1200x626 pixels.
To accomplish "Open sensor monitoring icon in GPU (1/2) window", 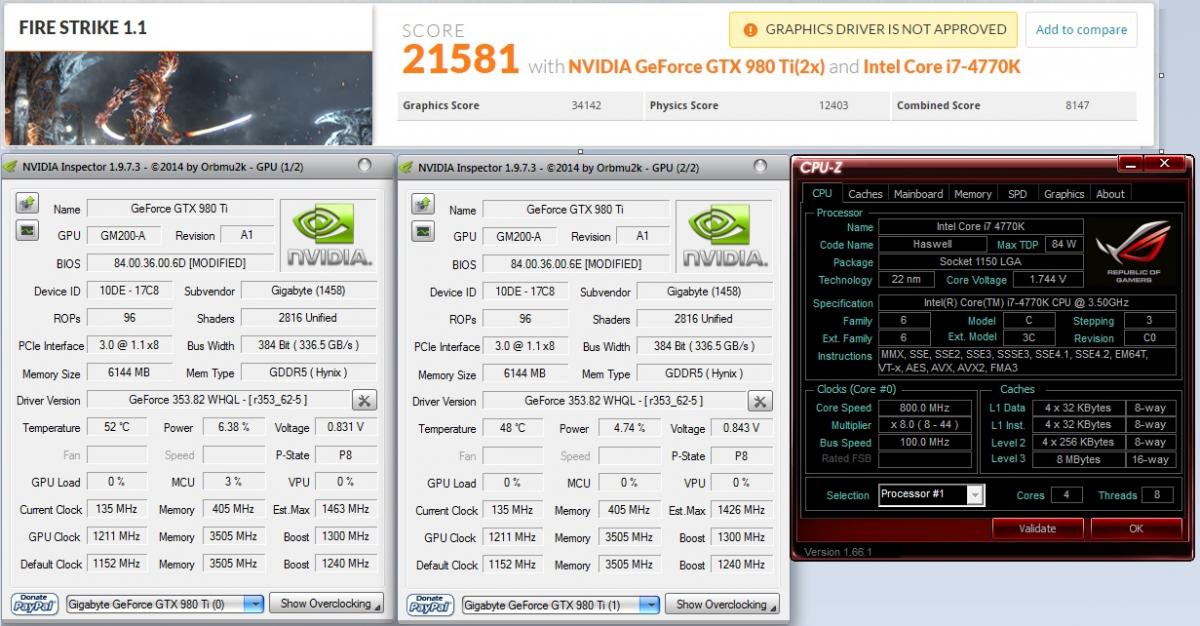I will coord(27,231).
